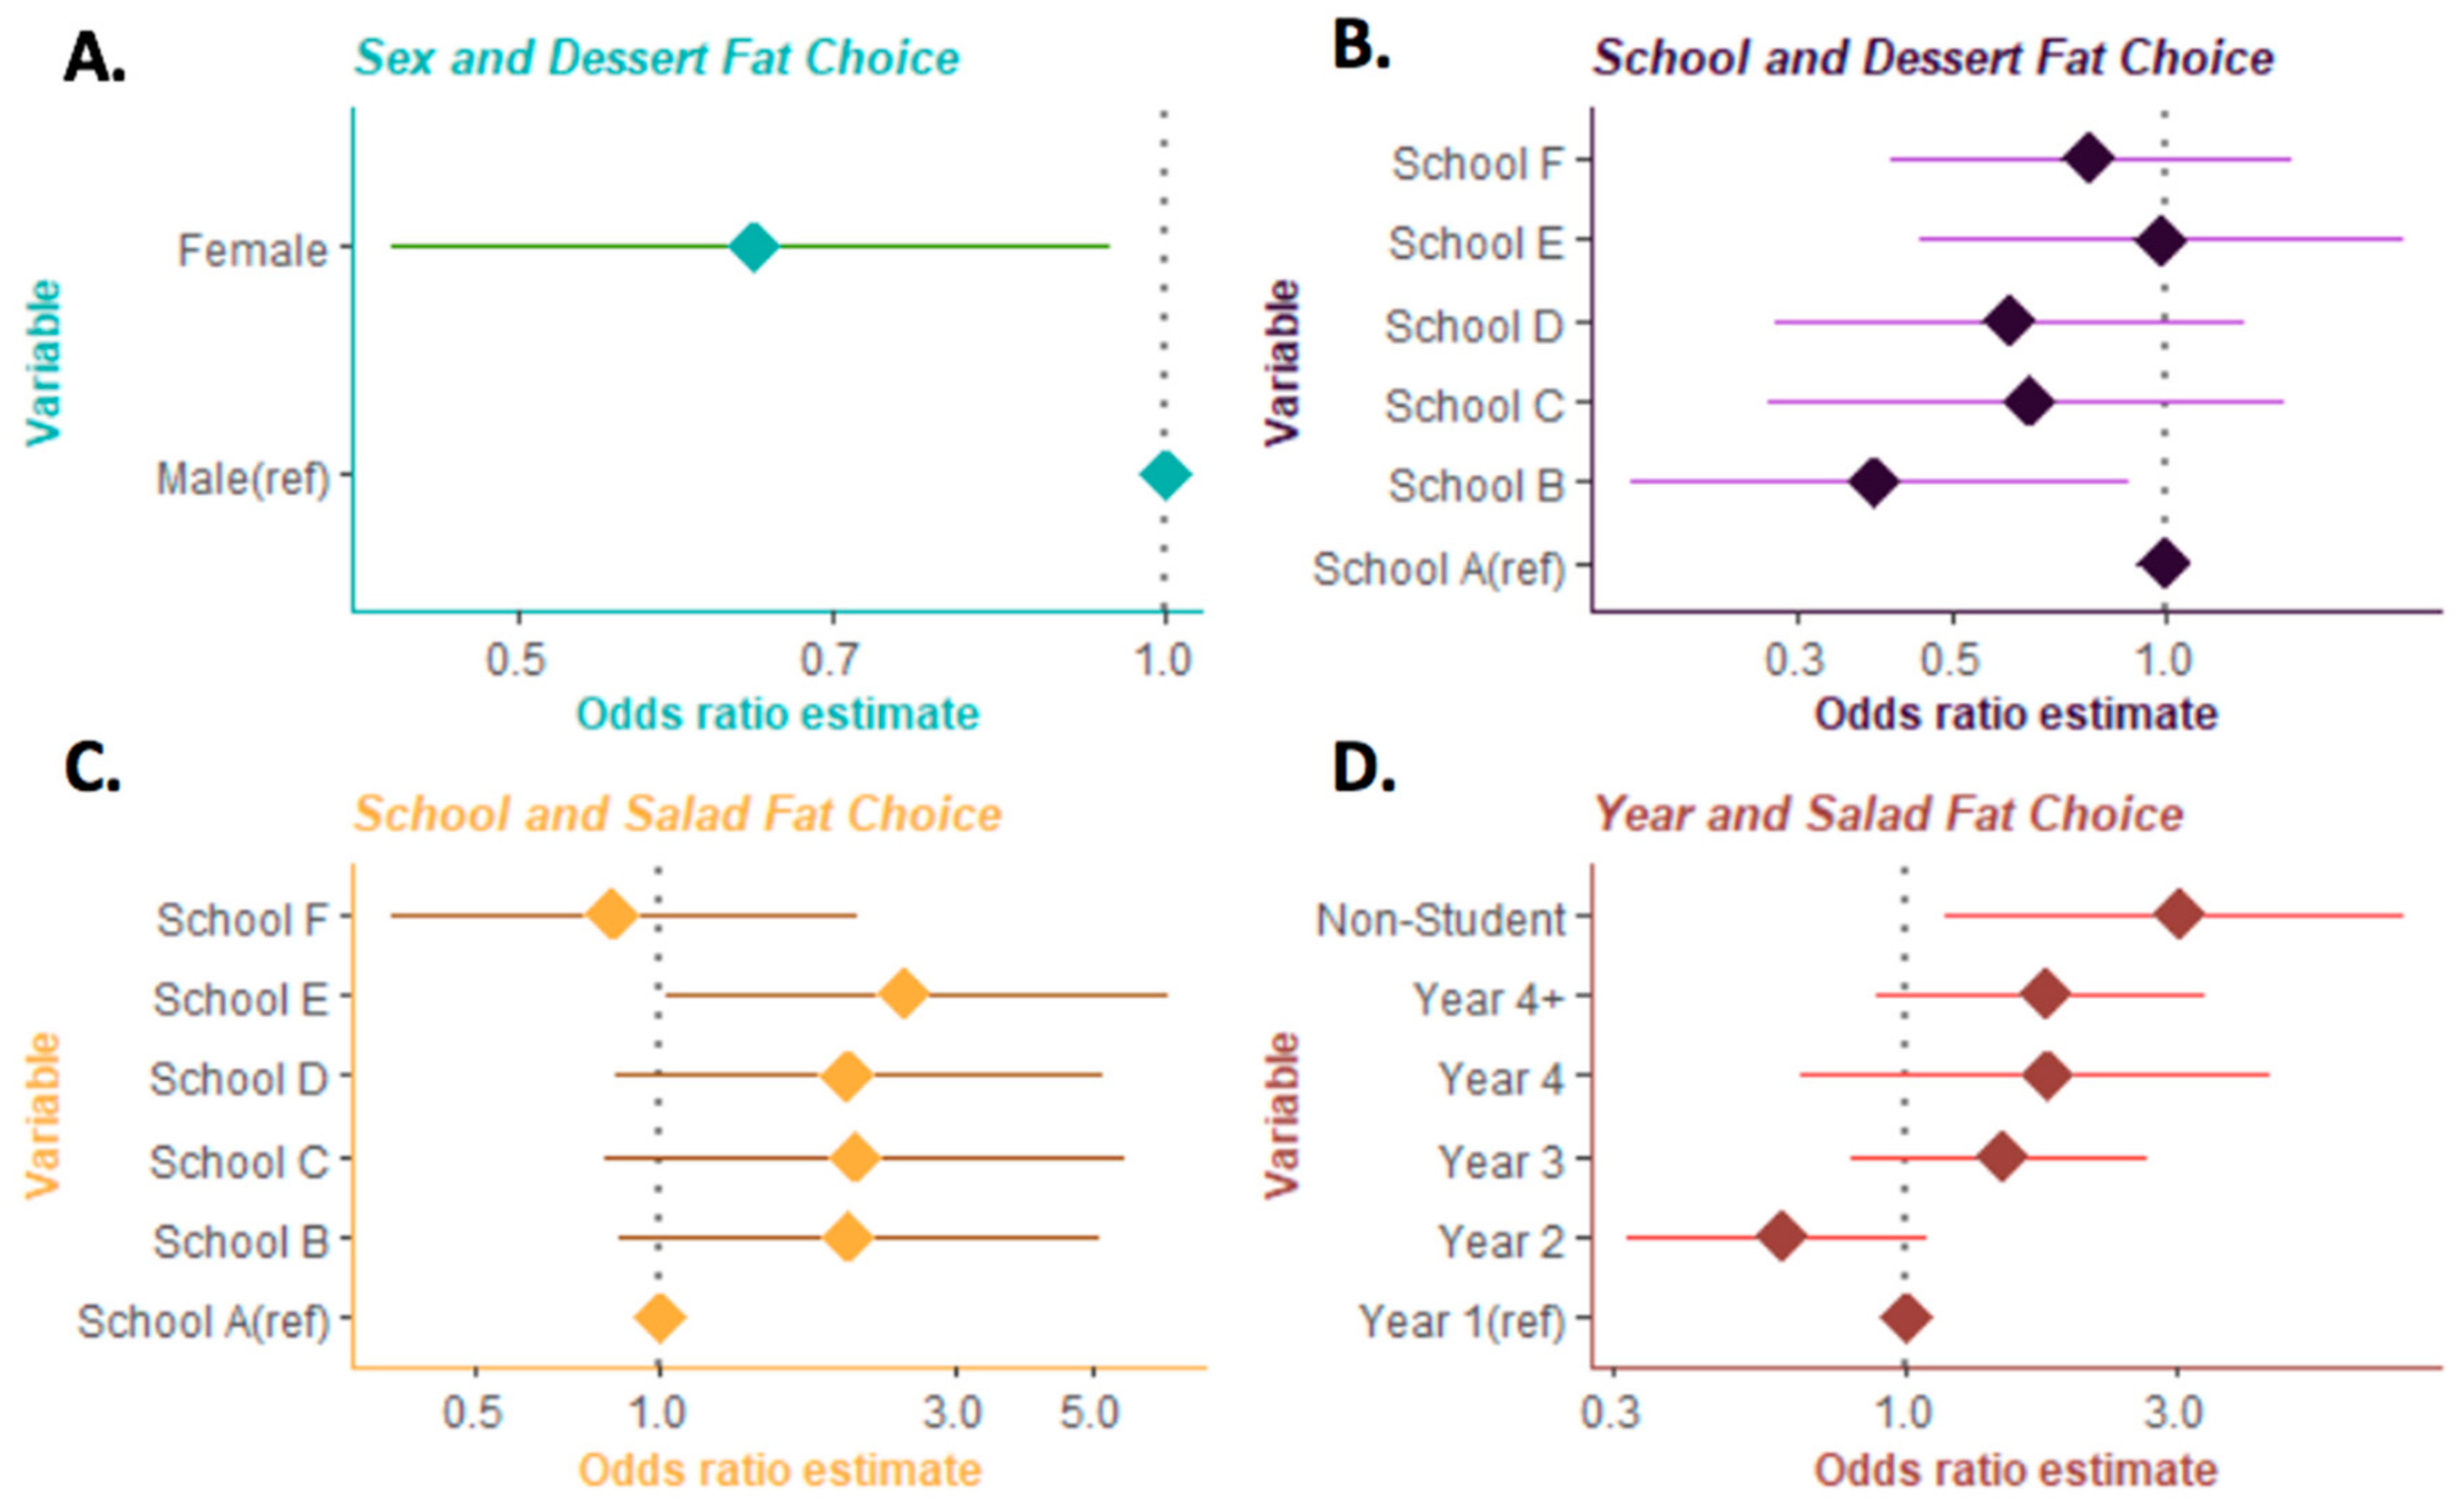Click the 'Year 4+' axis label
2464x1507 pixels.
(x=1487, y=998)
